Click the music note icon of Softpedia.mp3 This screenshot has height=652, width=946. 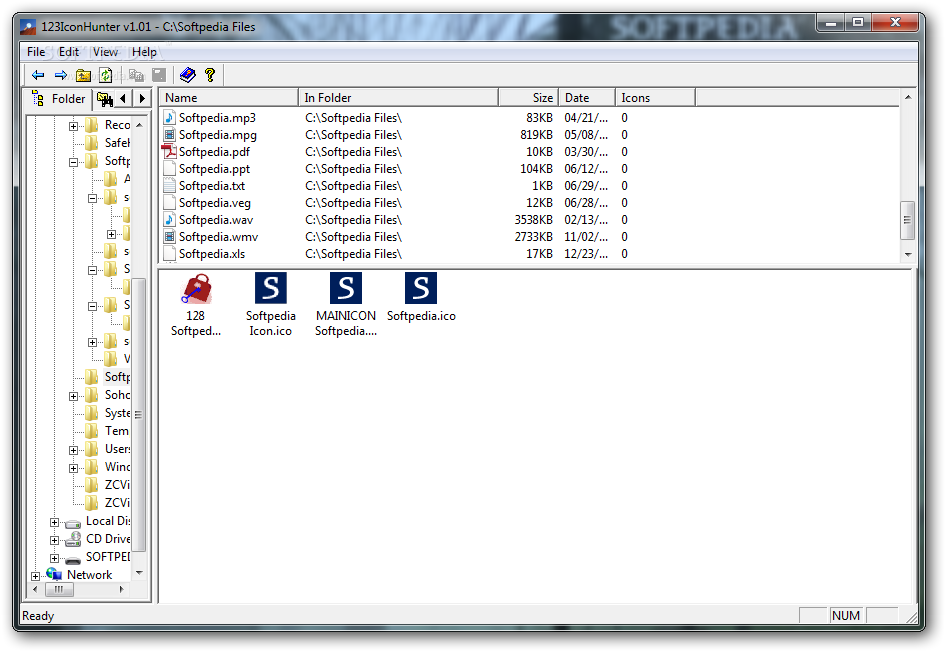[x=170, y=118]
